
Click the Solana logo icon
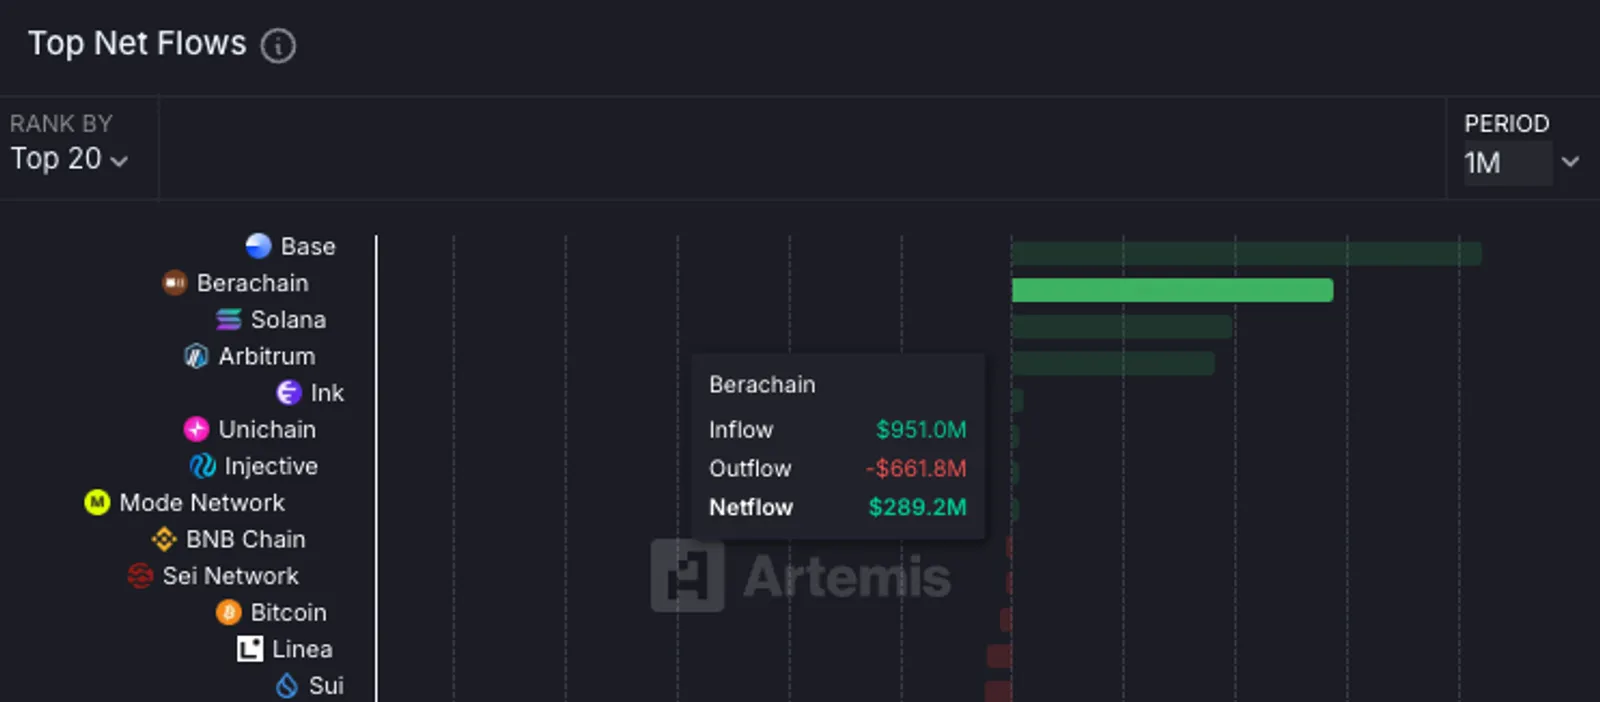coord(229,320)
